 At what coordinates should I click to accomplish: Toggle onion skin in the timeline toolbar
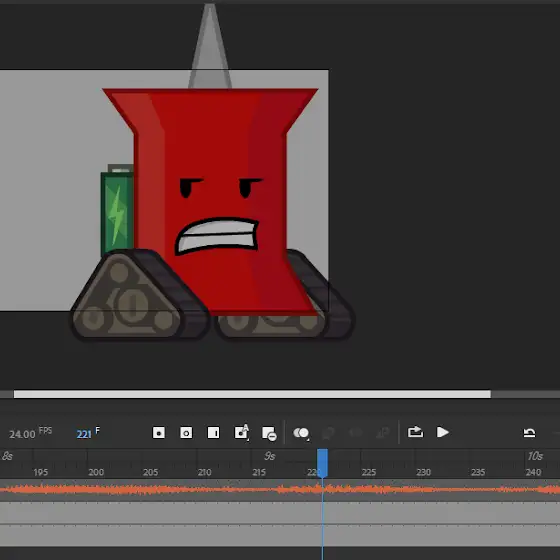301,433
